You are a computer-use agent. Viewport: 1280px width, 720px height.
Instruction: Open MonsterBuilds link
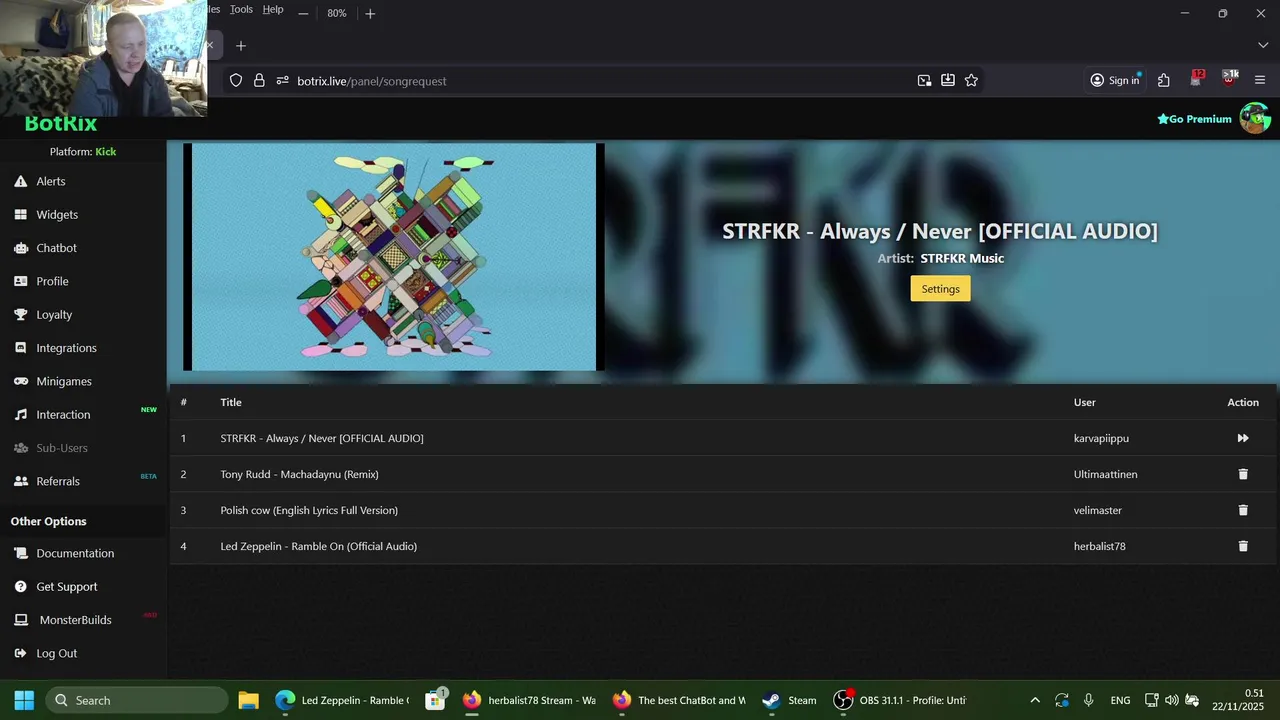point(75,620)
